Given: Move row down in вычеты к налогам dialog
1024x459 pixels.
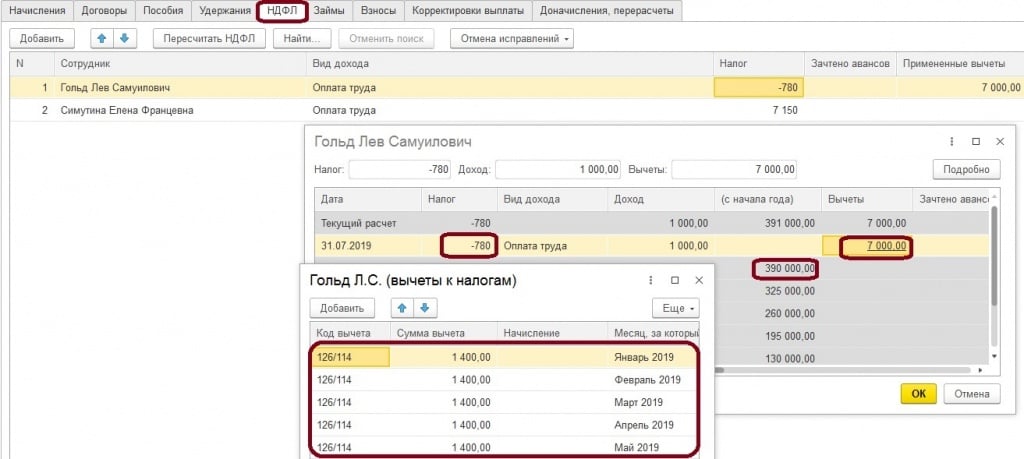Looking at the screenshot, I should pos(423,308).
